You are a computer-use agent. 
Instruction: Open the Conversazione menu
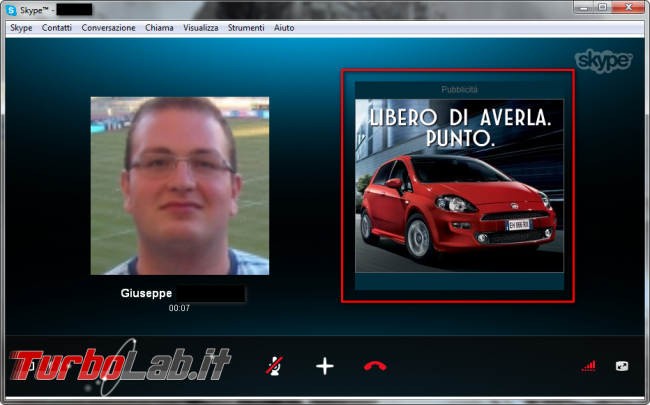point(108,28)
